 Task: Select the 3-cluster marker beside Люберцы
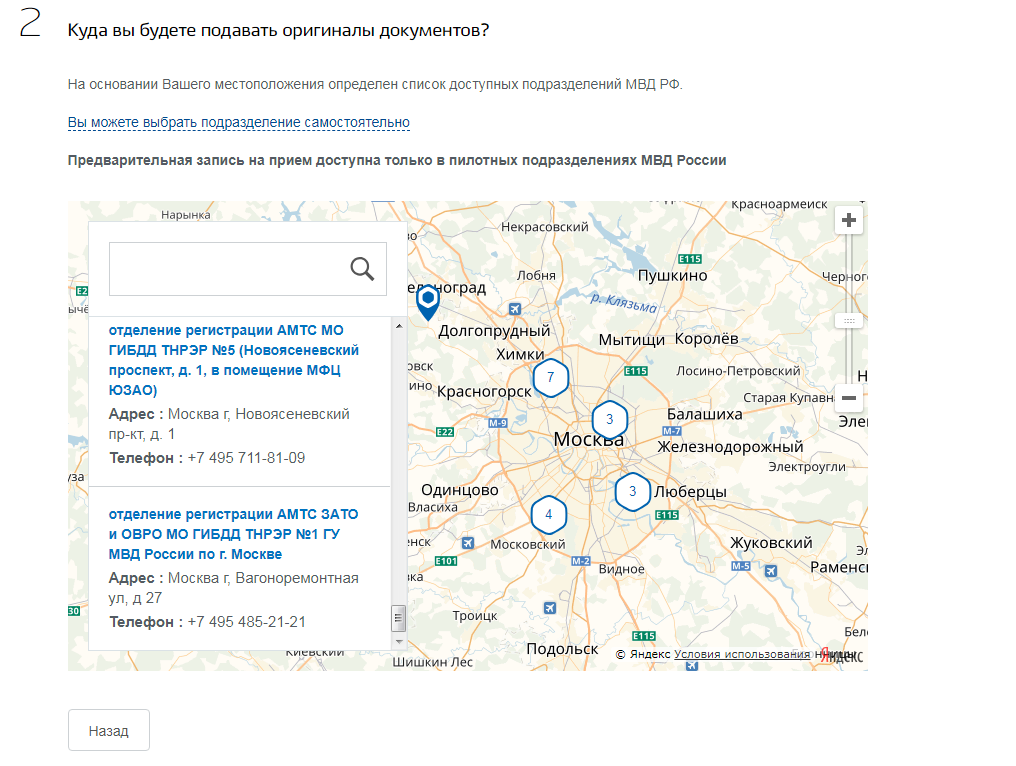tap(632, 491)
